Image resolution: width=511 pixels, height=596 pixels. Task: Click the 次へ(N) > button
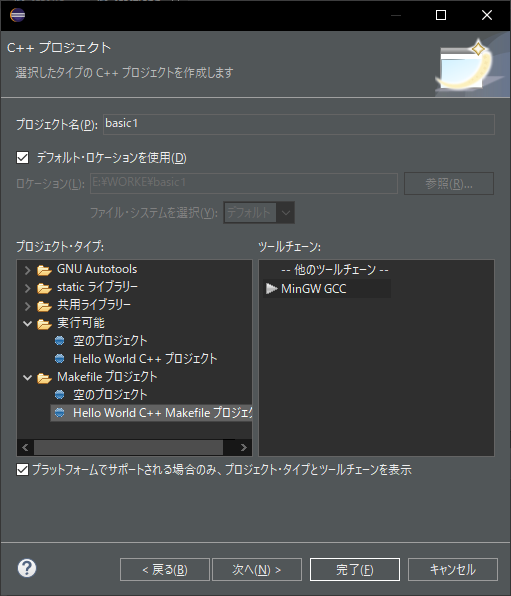[x=257, y=569]
